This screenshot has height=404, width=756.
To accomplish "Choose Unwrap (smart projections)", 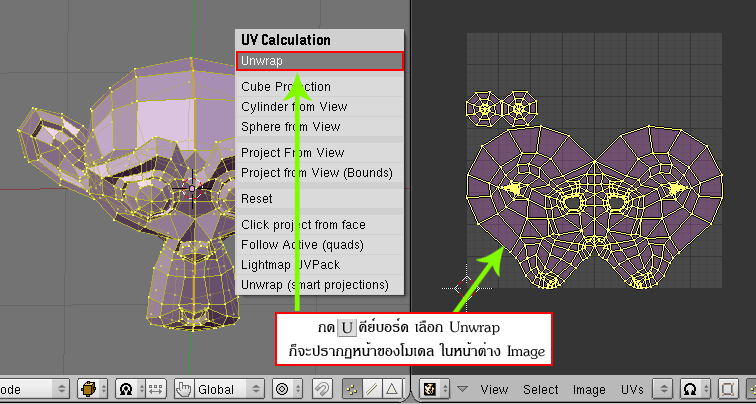I will tap(319, 284).
